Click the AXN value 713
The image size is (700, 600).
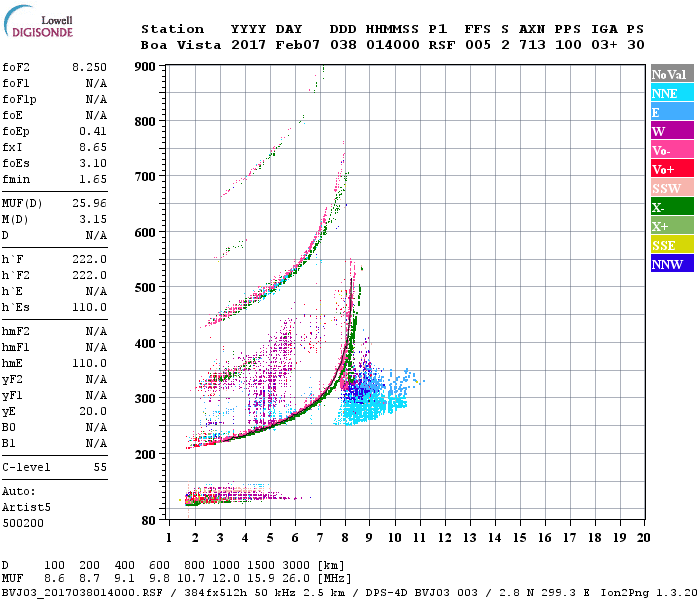[x=532, y=45]
